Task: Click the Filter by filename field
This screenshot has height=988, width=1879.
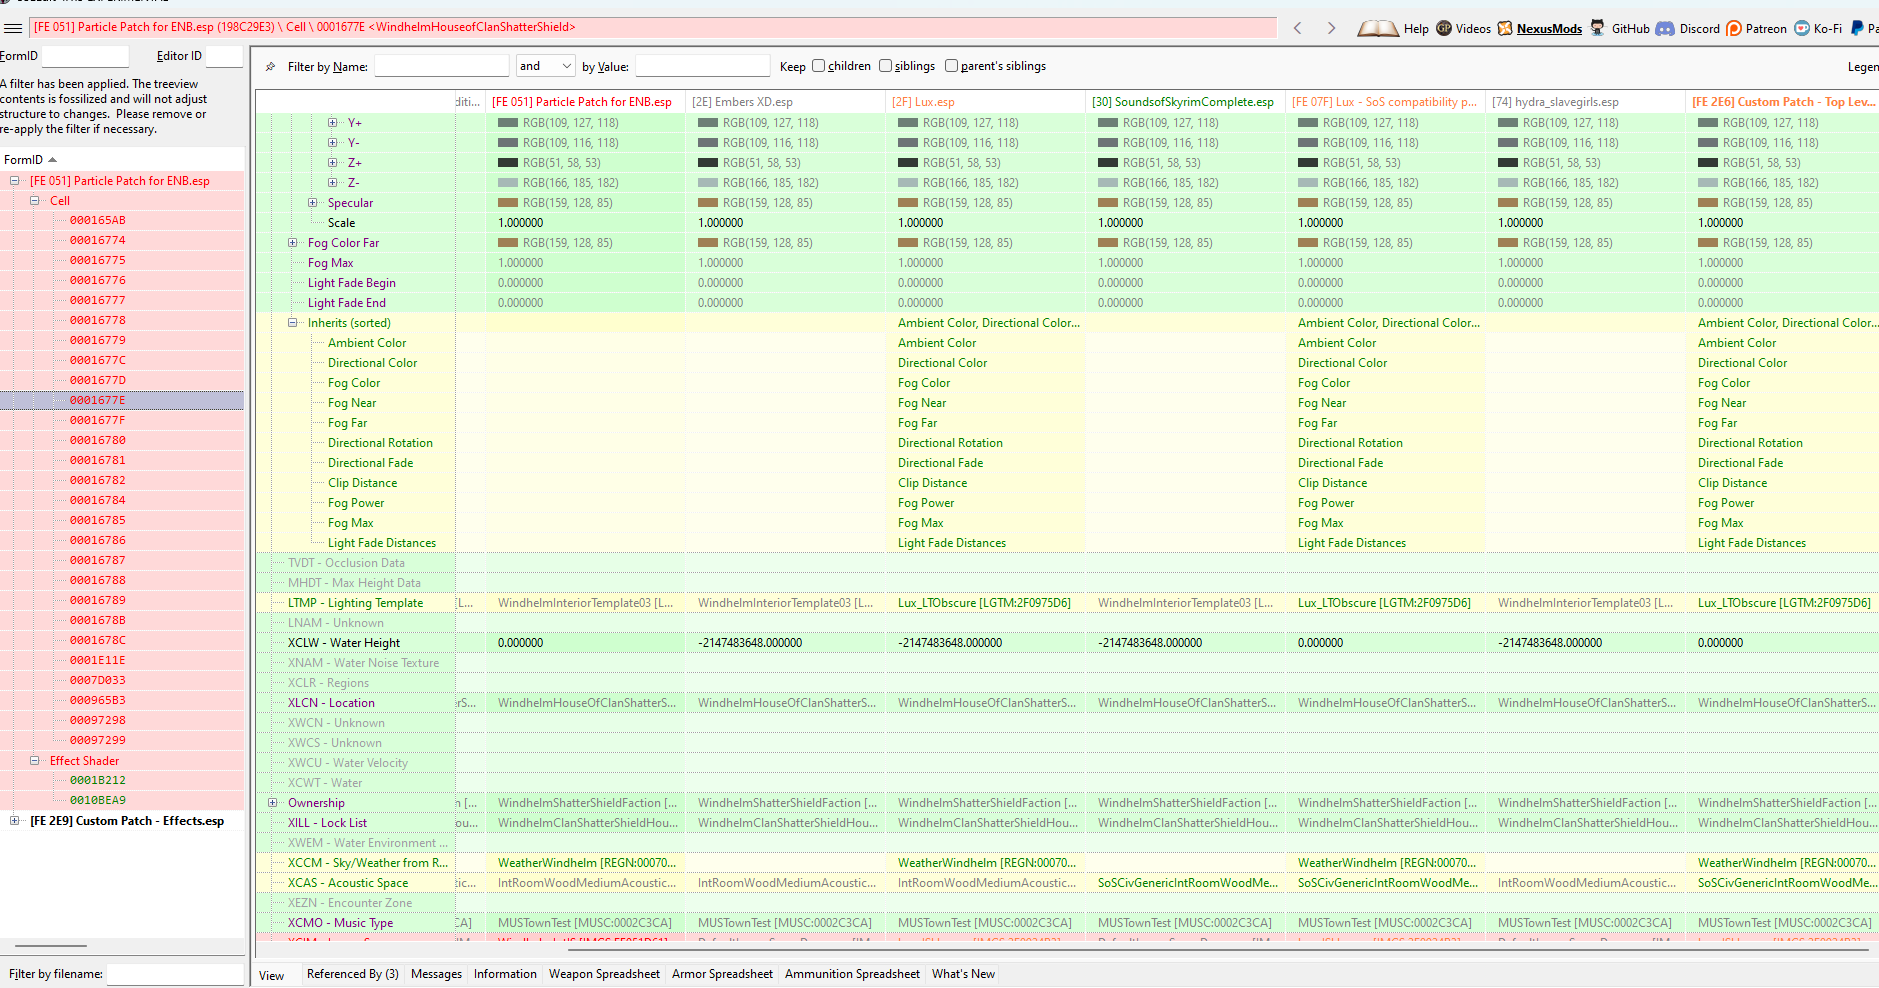Action: (x=175, y=974)
